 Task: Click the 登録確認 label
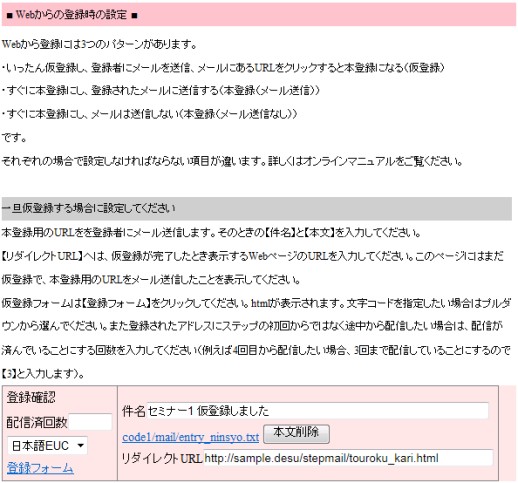point(31,397)
